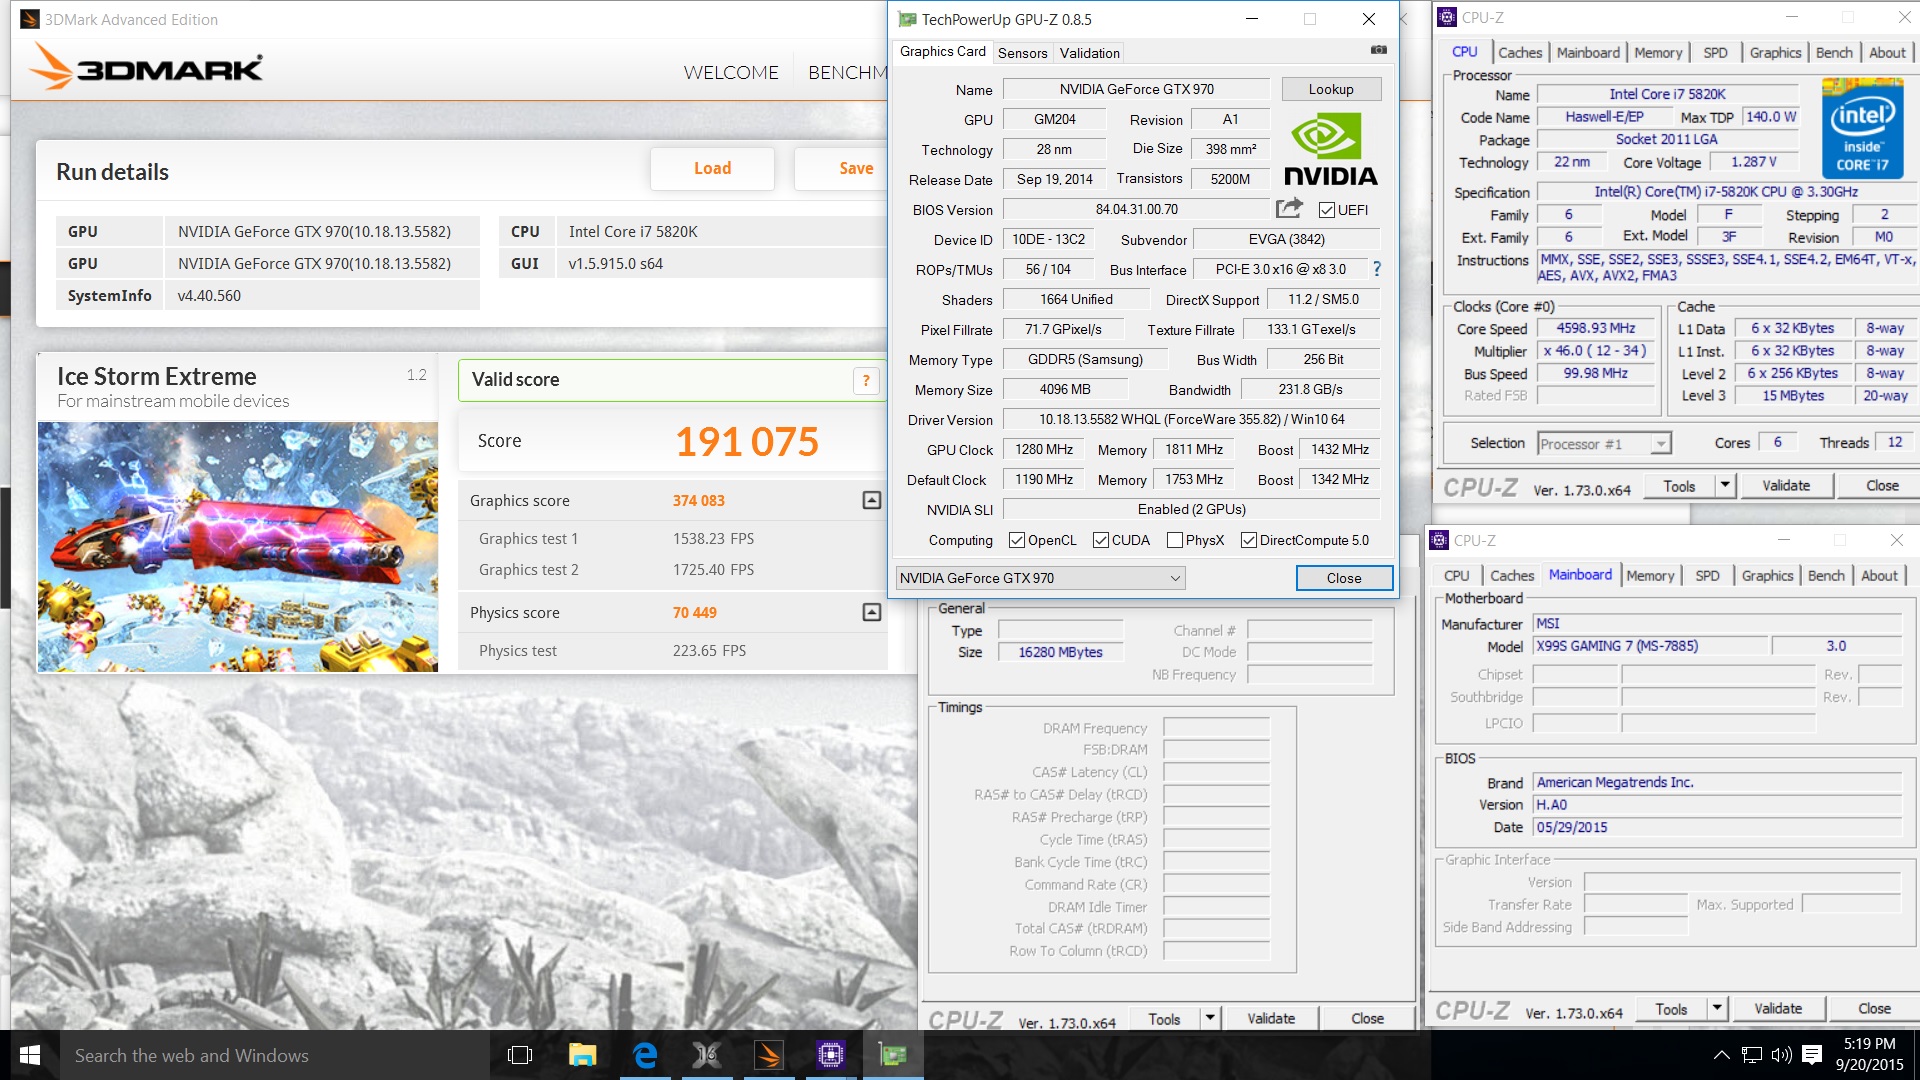Screen dimensions: 1920x1080
Task: Click the BIOS export share icon in GPU-Z
Action: [1289, 208]
